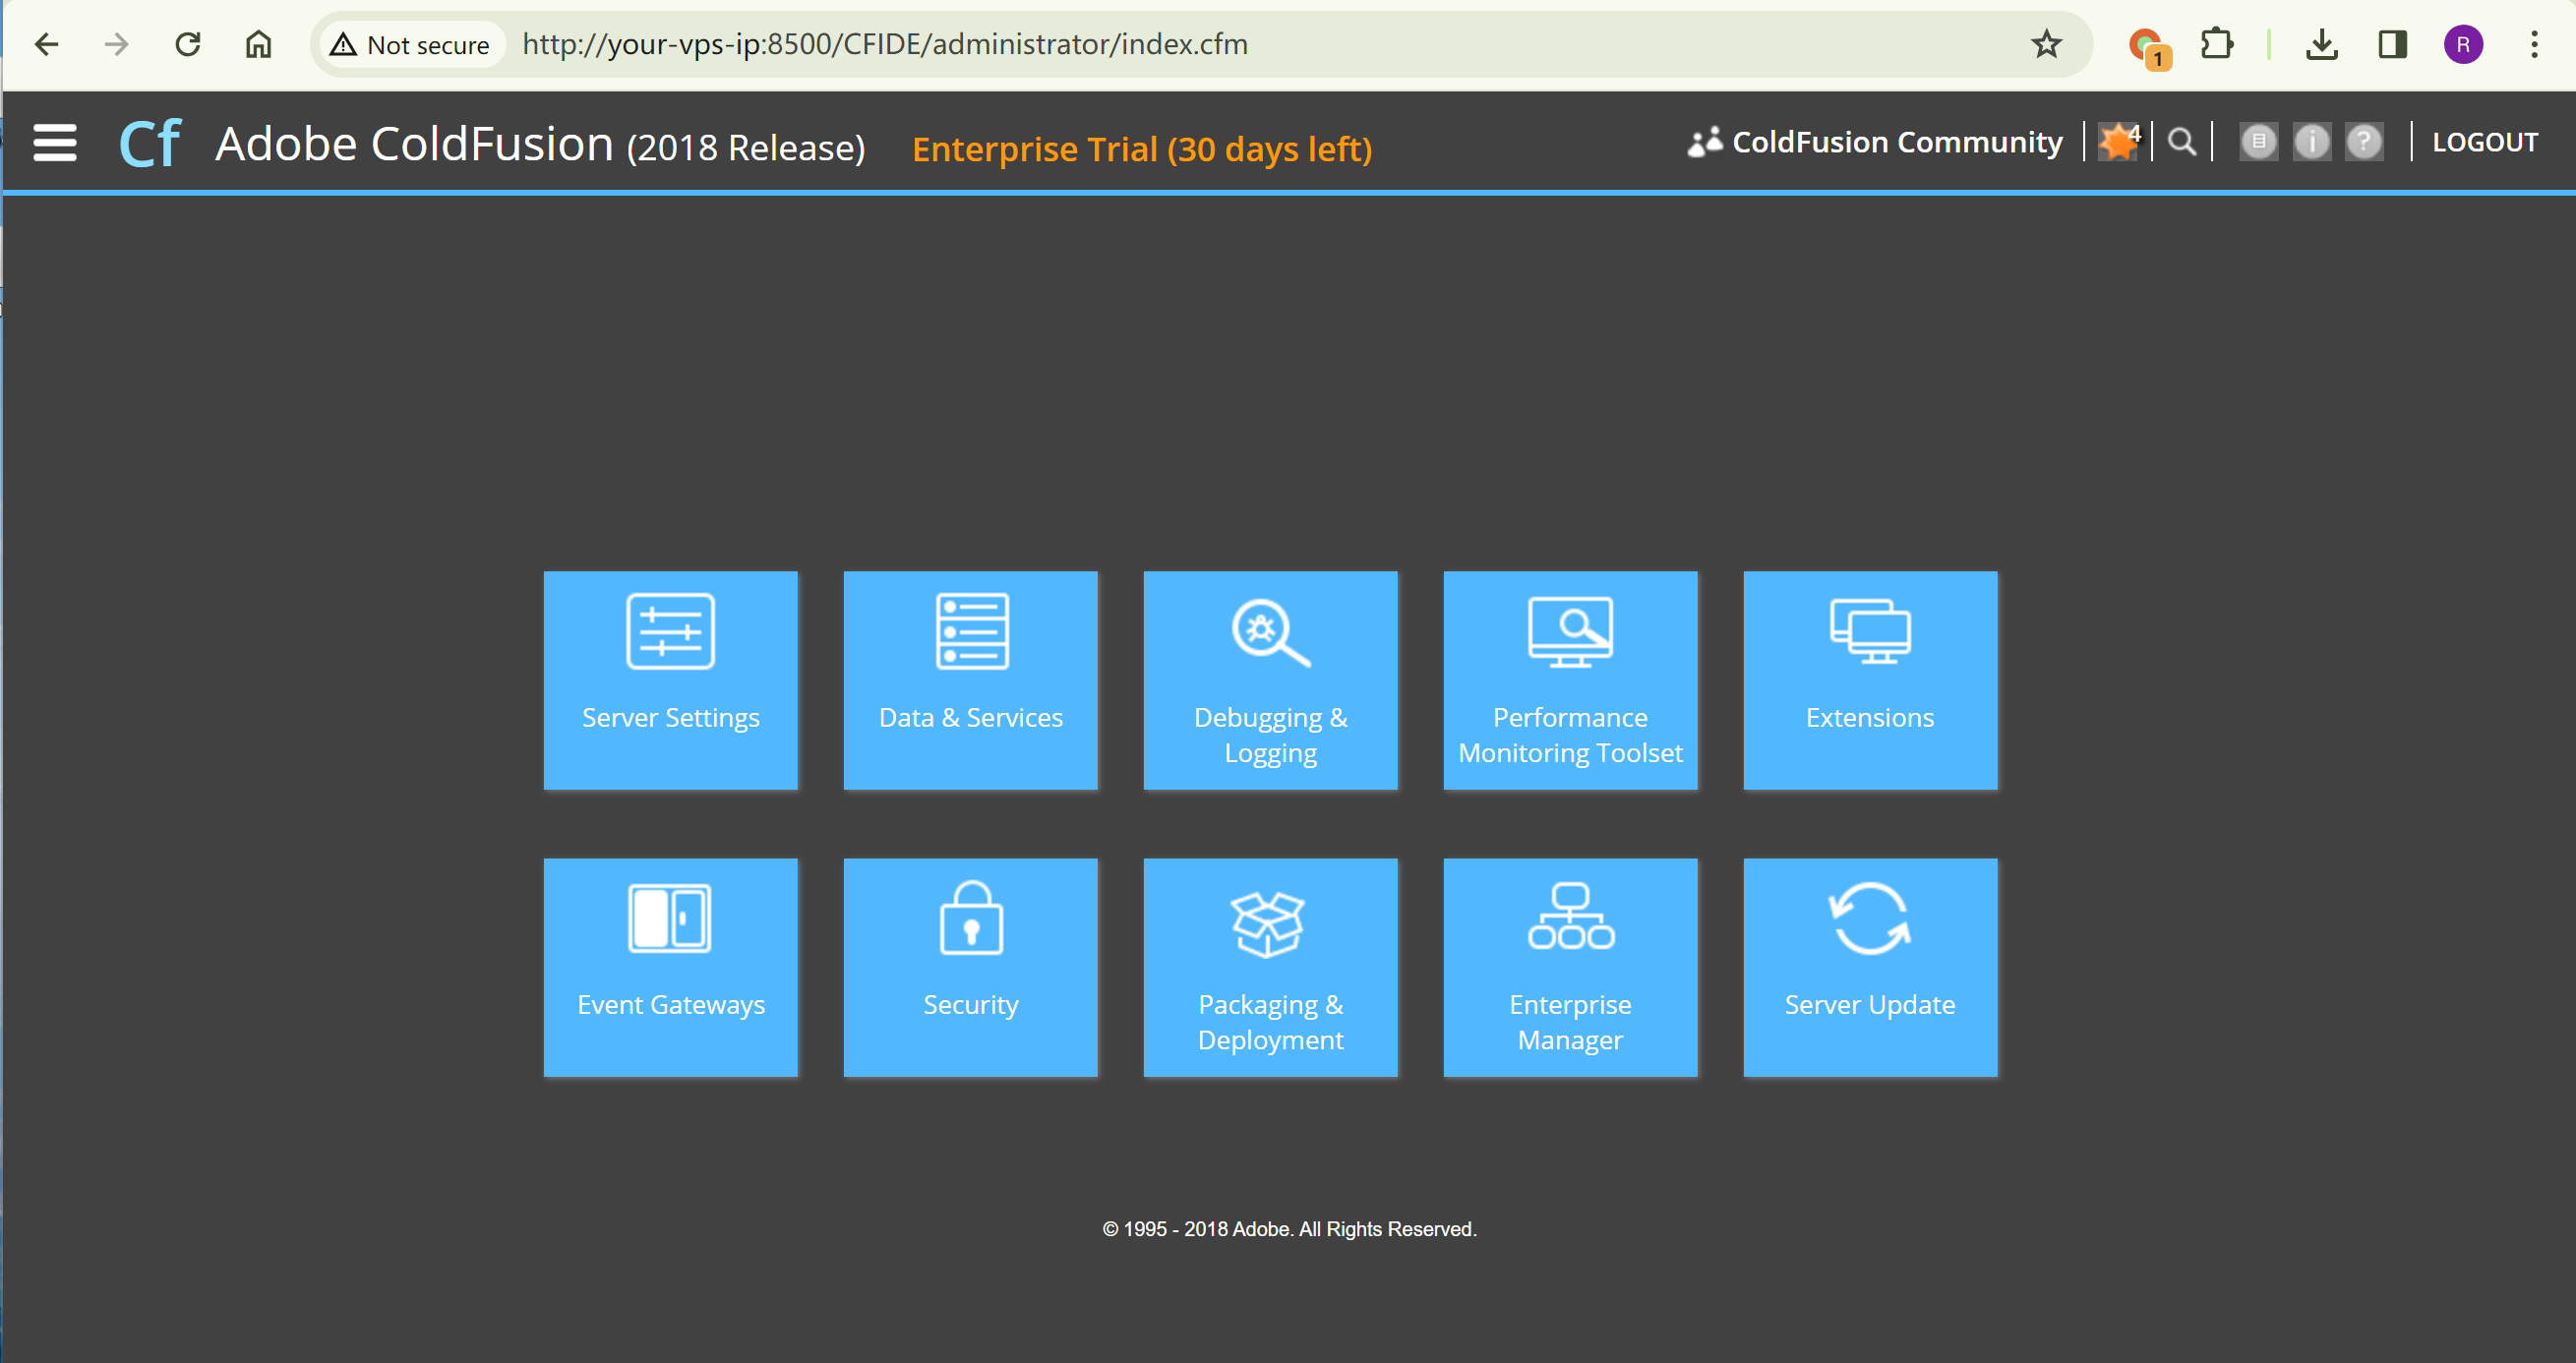
Task: Open the Server Update tile
Action: pos(1870,967)
